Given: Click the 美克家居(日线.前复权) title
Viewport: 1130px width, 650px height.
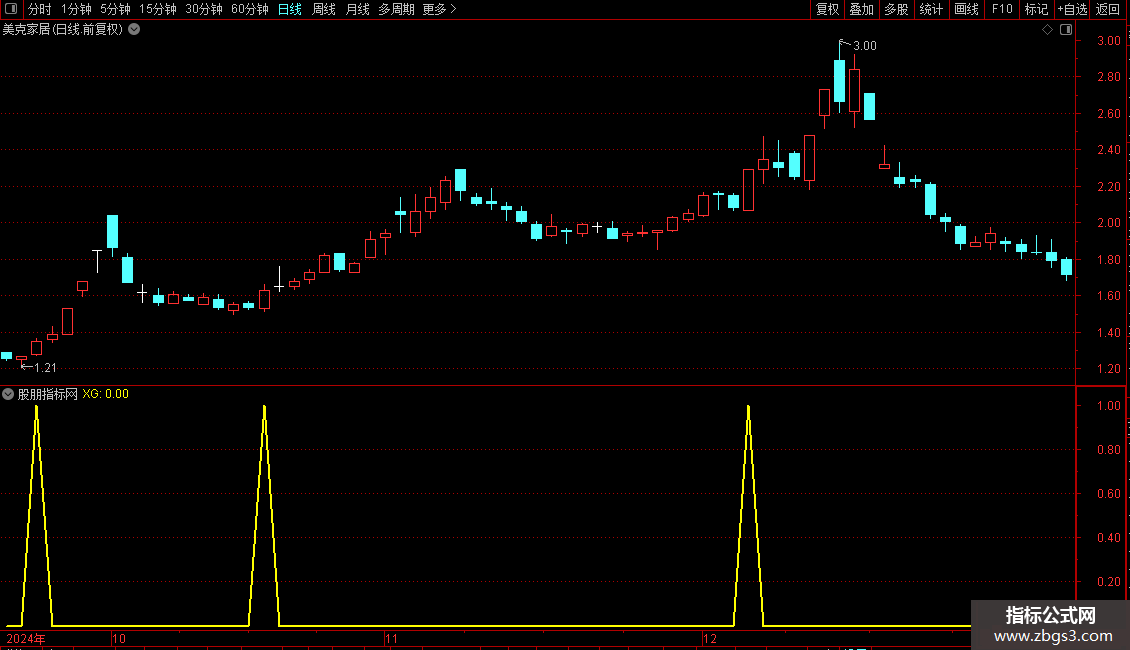Looking at the screenshot, I should [x=63, y=30].
